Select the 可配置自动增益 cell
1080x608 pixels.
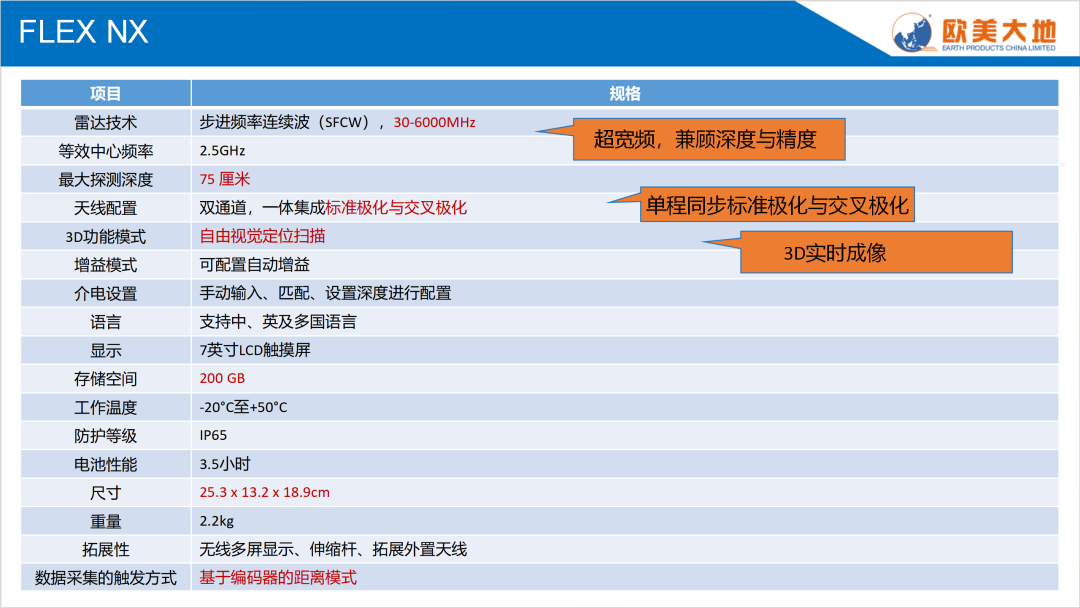(255, 265)
